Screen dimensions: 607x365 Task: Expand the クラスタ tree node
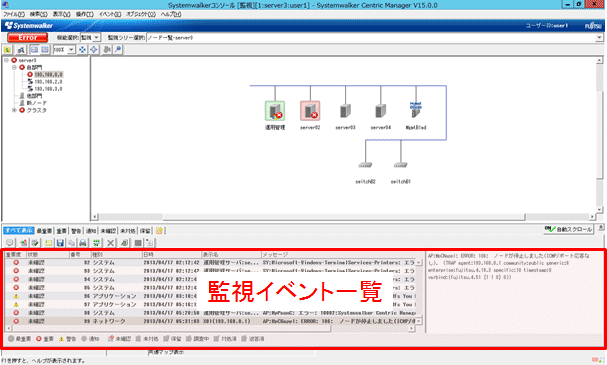14,110
